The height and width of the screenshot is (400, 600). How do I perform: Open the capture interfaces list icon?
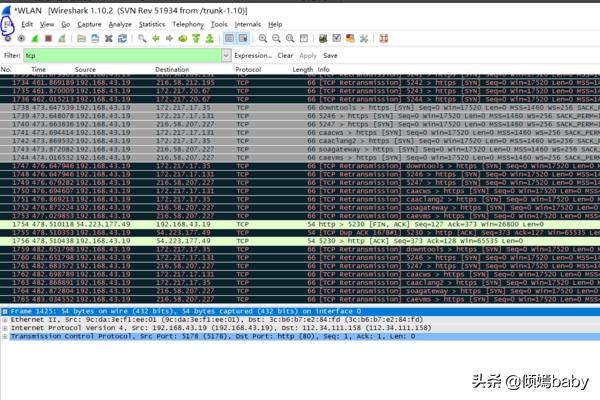[7, 38]
